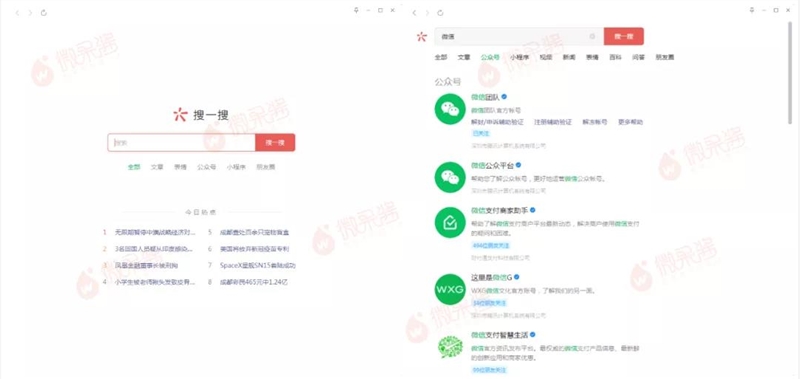
Task: Open hot topic 4 about 小学生被老师
Action: tap(155, 282)
